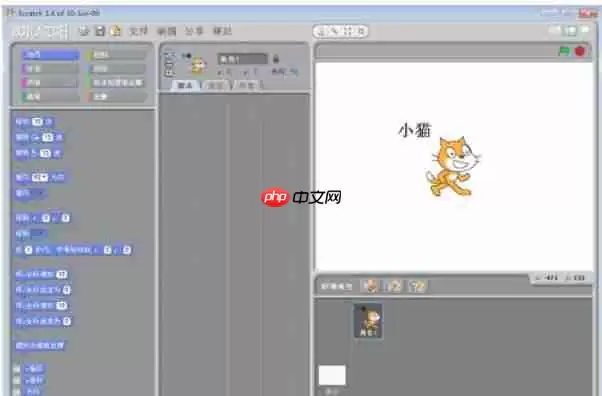This screenshot has width=602, height=396.
Task: Close the Scratch window
Action: (x=589, y=13)
